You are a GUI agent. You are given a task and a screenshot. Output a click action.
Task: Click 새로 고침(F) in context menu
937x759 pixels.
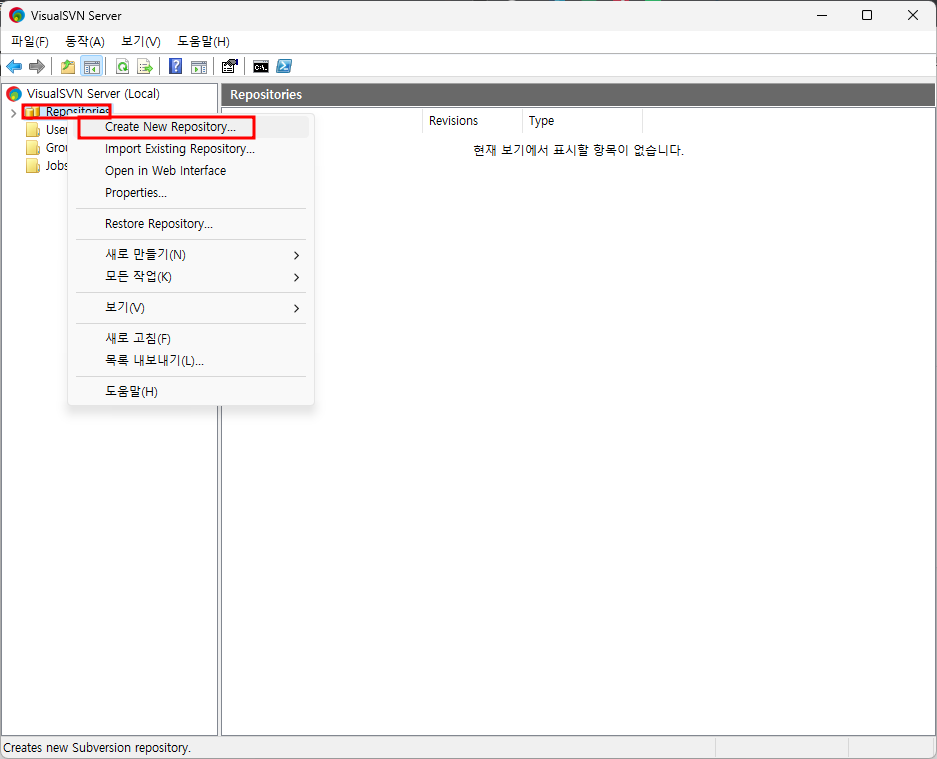pyautogui.click(x=191, y=339)
